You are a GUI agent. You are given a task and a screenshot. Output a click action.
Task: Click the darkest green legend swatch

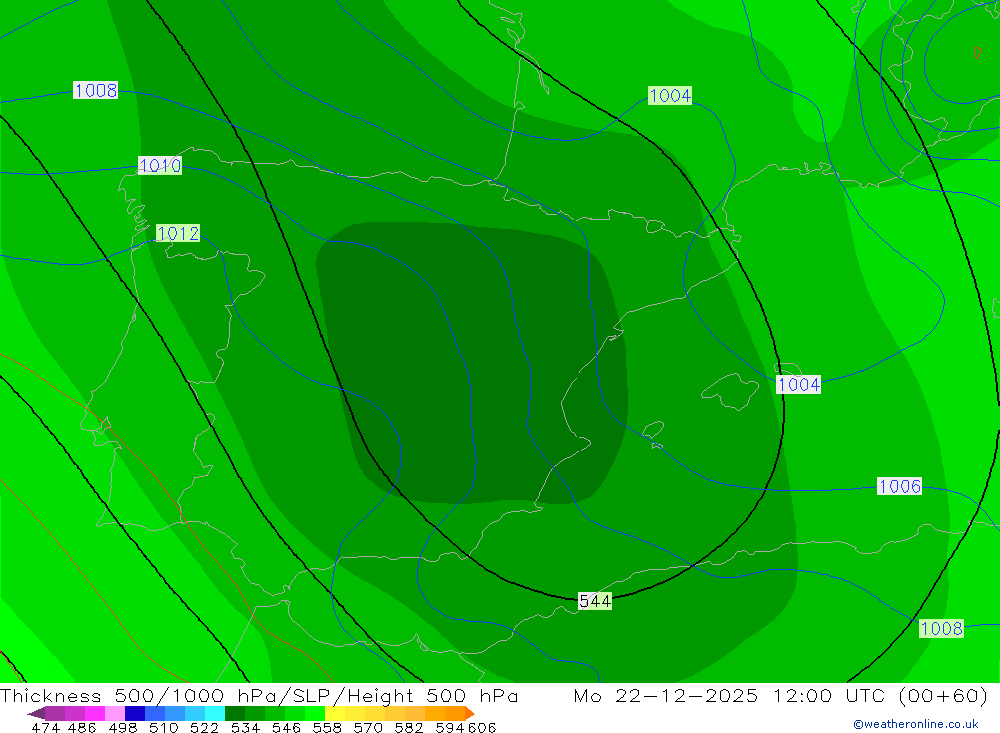click(x=235, y=713)
